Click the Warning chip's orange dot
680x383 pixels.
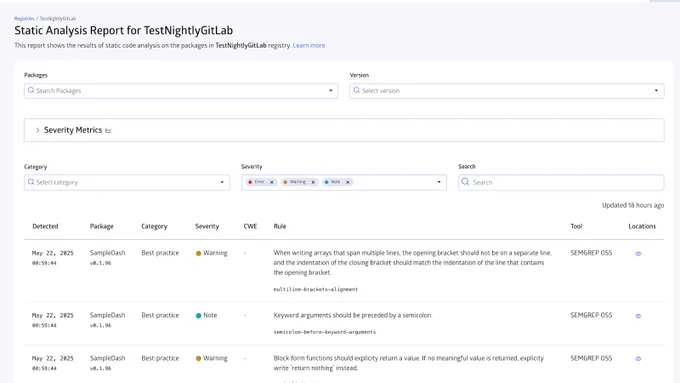285,182
